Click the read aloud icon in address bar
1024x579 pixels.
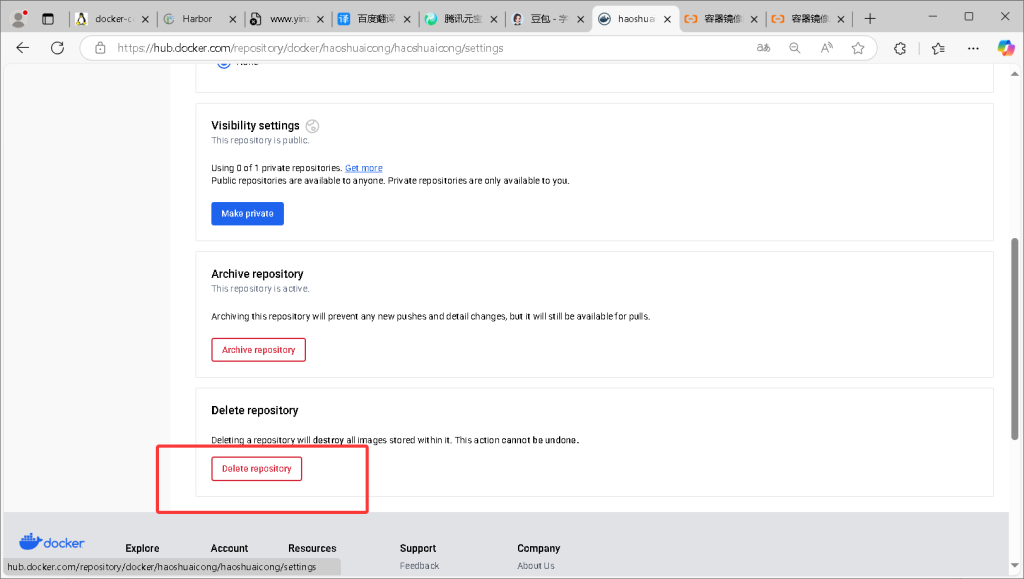point(826,48)
